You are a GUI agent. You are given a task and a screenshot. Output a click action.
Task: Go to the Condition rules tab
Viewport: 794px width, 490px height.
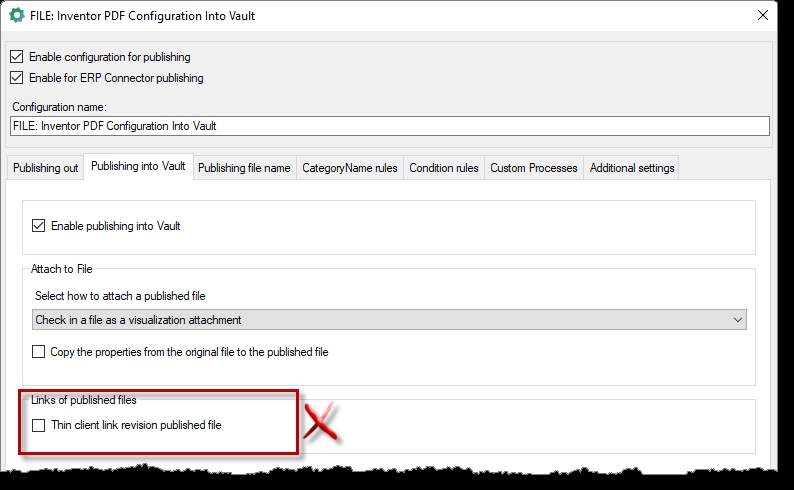(444, 168)
